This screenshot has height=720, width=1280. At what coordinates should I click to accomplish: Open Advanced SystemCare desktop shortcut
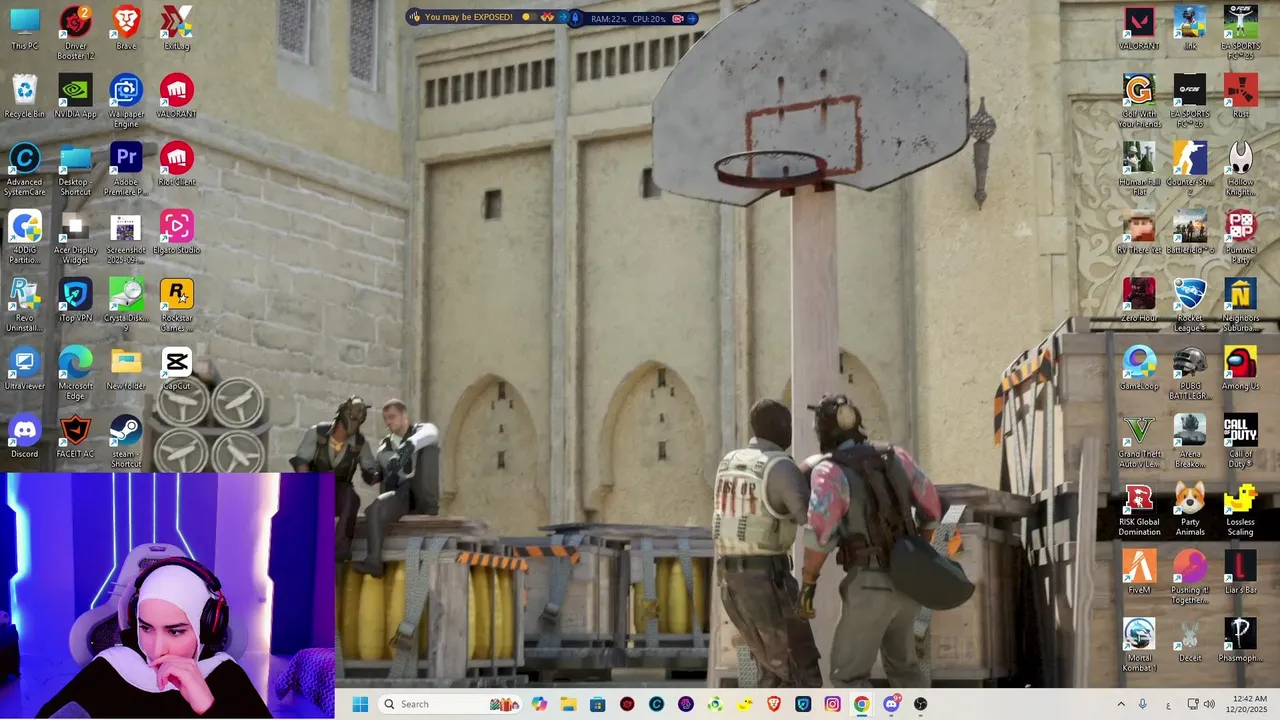(x=24, y=169)
